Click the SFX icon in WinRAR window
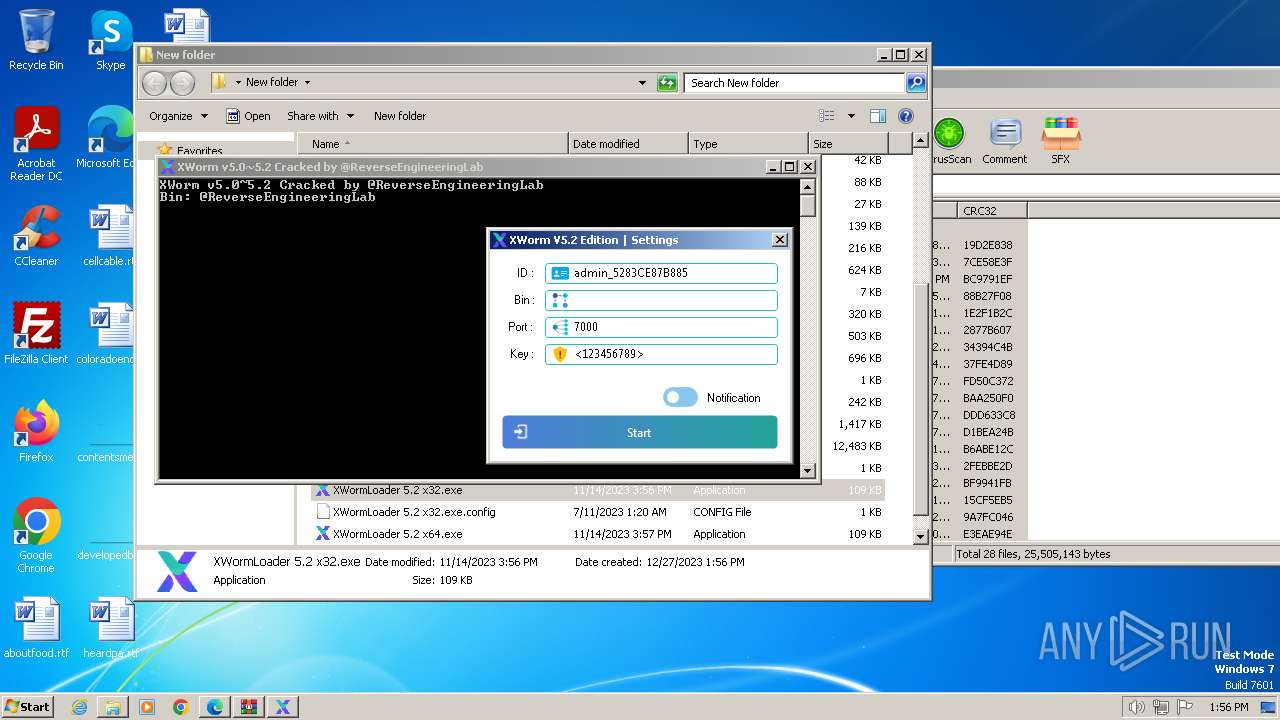The height and width of the screenshot is (720, 1280). tap(1061, 140)
